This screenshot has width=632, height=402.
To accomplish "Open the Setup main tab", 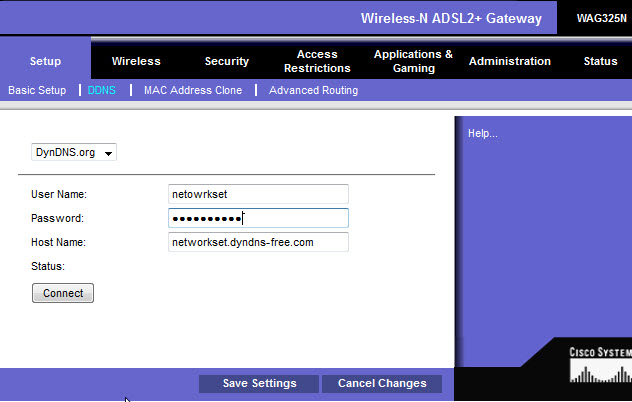I will [45, 61].
